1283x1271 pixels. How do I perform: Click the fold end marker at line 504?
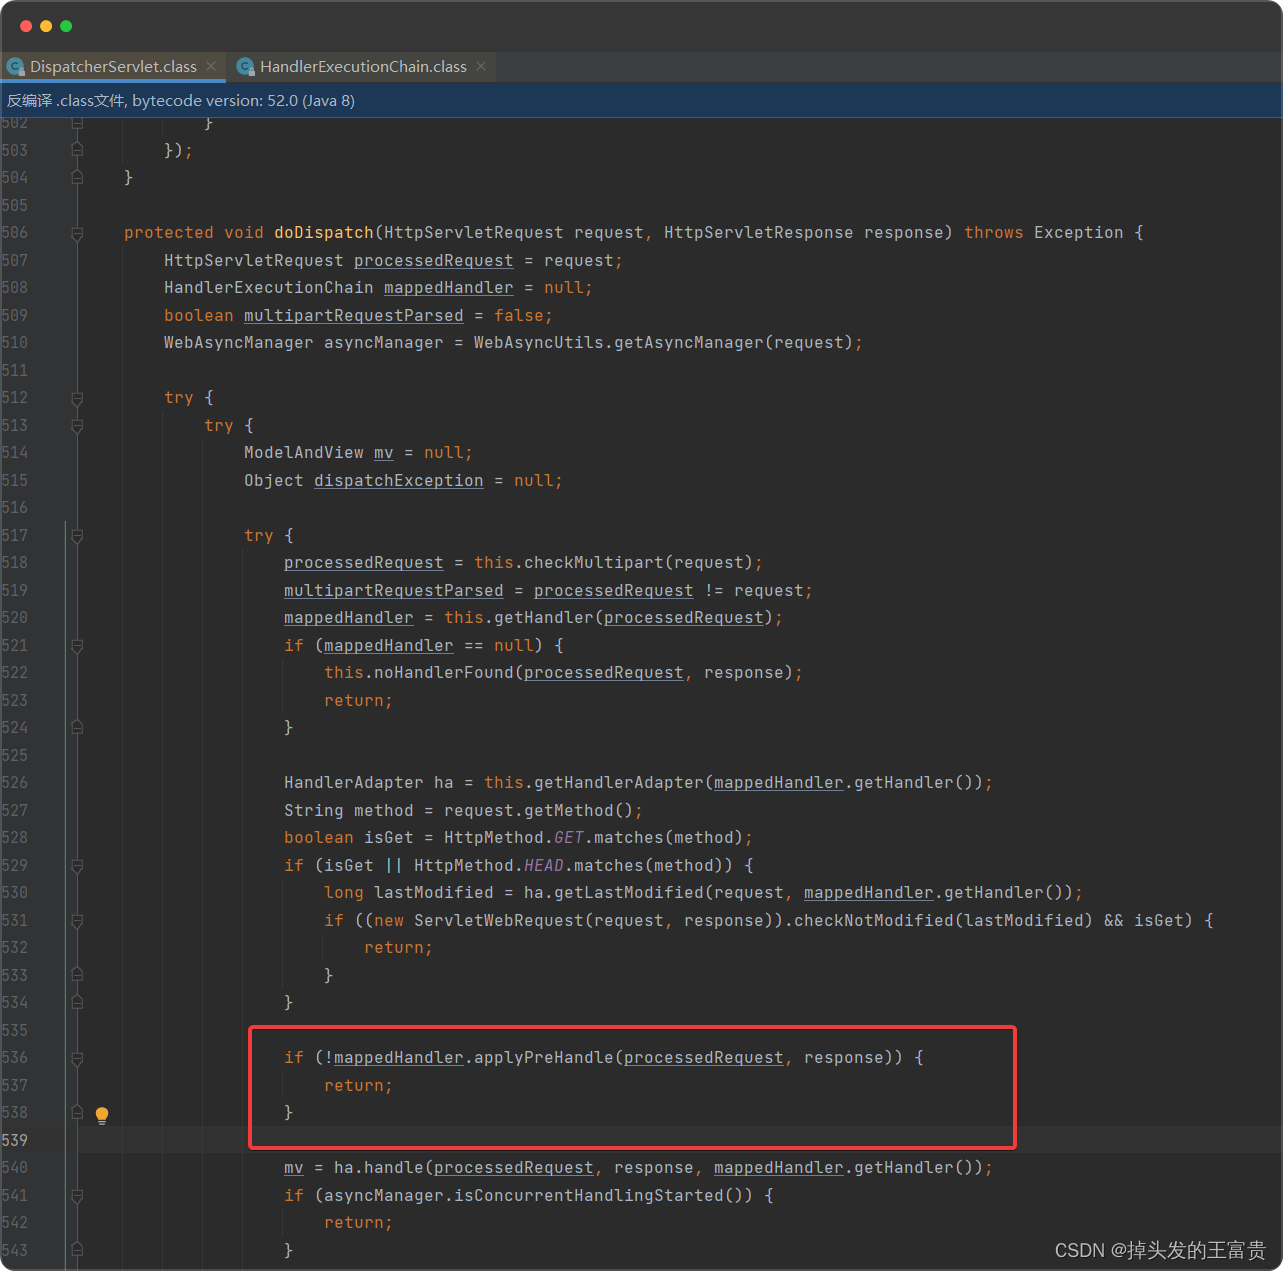tap(77, 177)
